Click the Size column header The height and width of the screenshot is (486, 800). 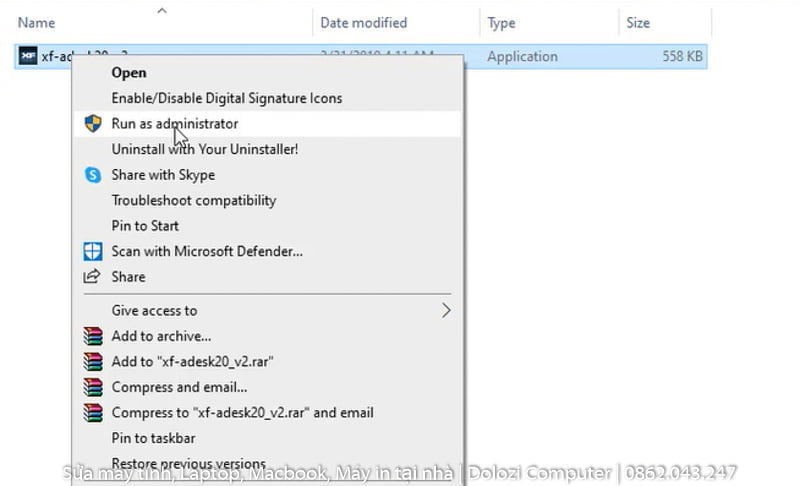click(637, 22)
